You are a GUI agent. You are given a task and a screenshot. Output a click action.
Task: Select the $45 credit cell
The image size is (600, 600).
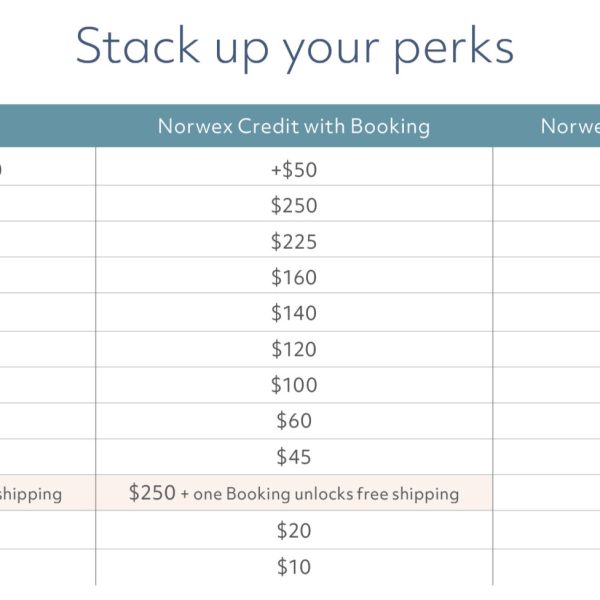[293, 457]
